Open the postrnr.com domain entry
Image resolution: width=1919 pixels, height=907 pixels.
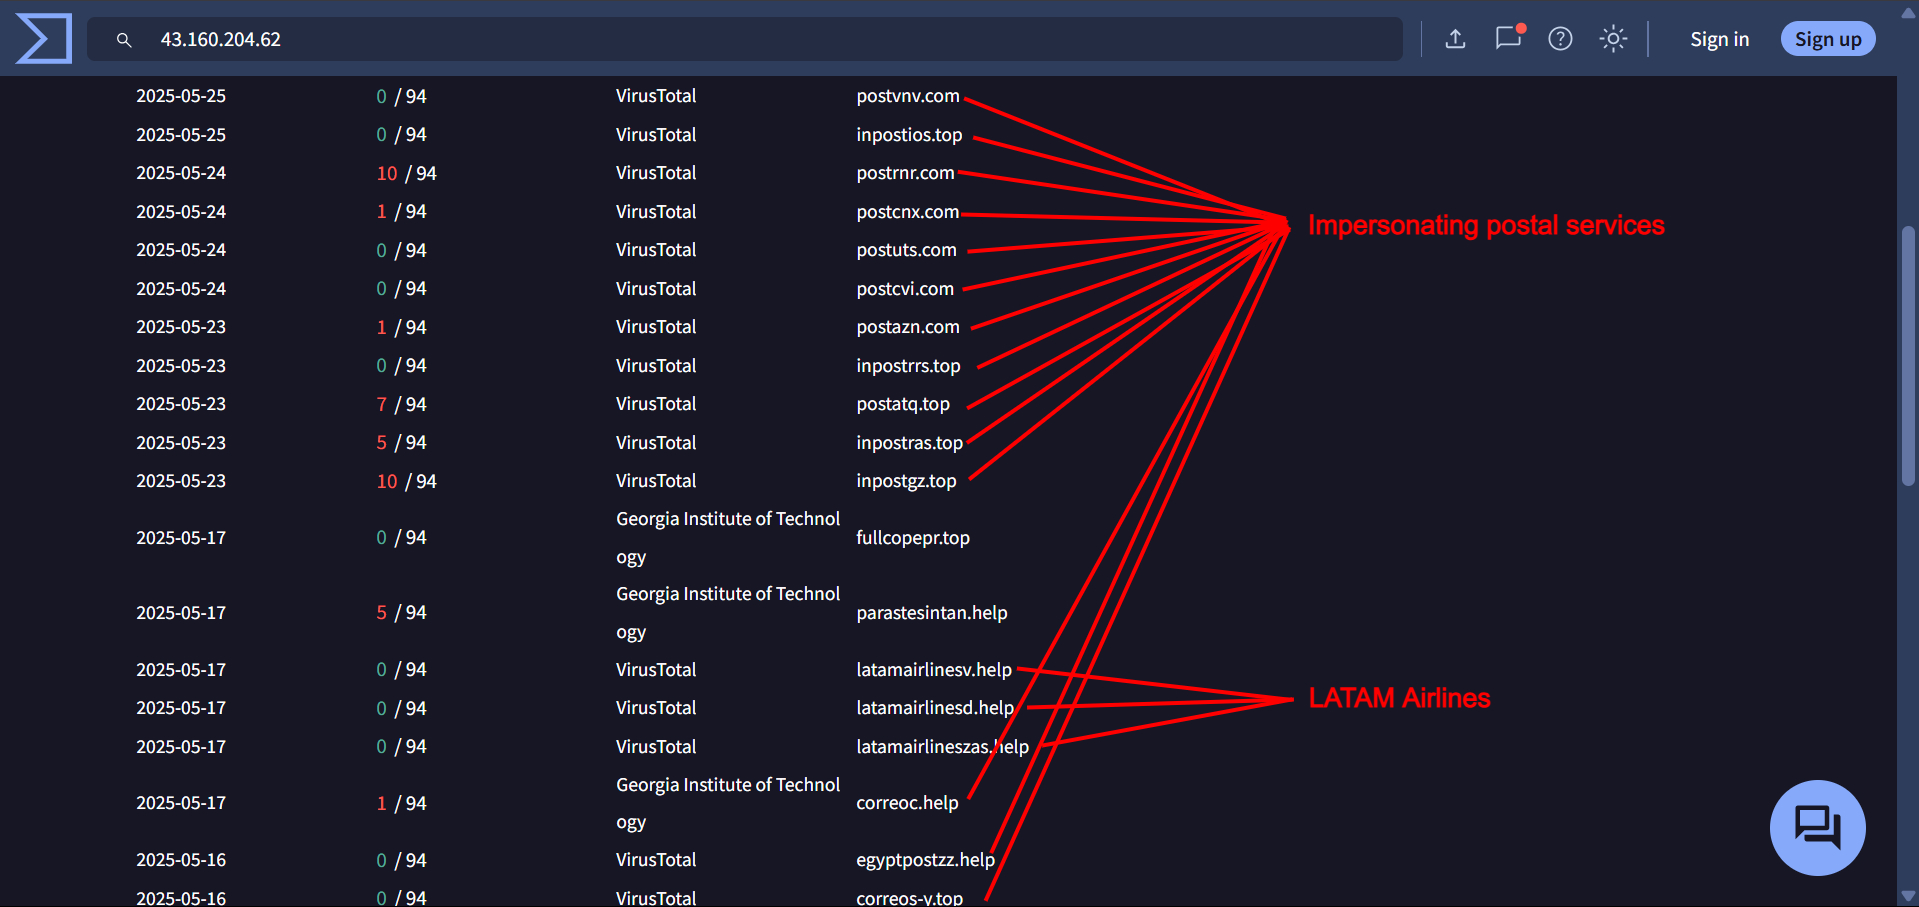click(x=904, y=173)
